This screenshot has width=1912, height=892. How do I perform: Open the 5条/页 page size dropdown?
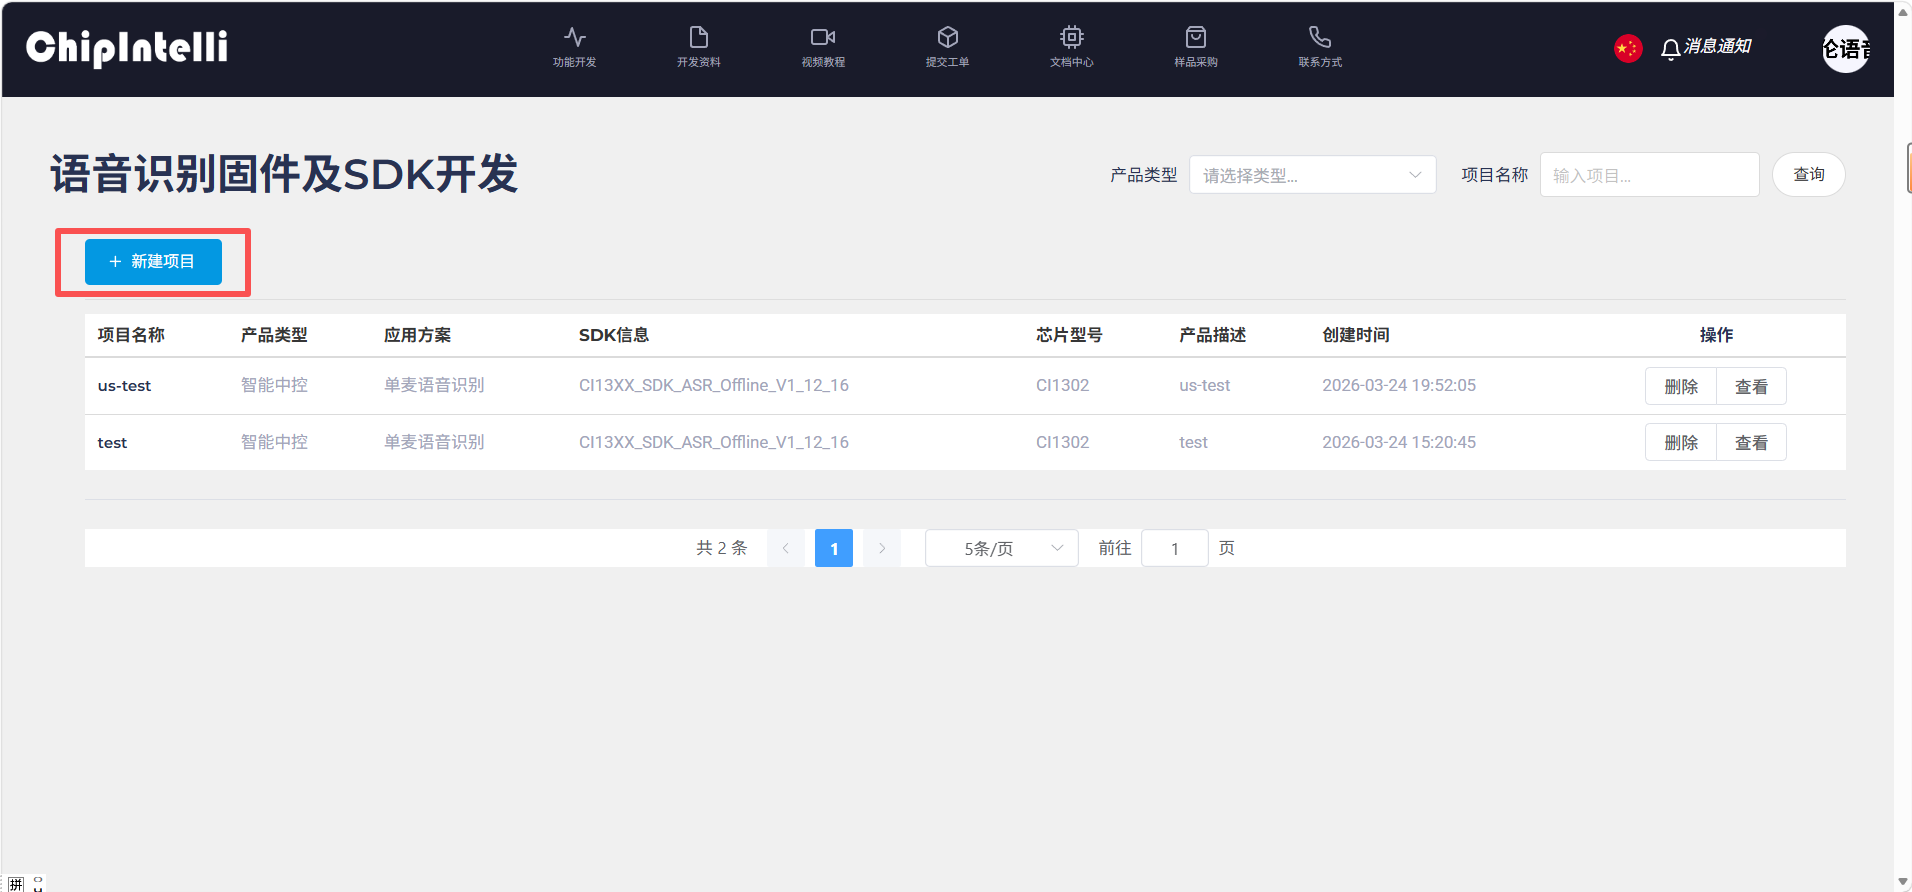pos(1002,548)
